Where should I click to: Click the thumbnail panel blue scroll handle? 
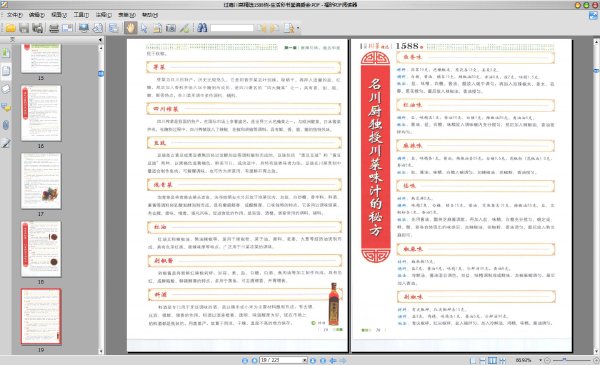pyautogui.click(x=101, y=73)
